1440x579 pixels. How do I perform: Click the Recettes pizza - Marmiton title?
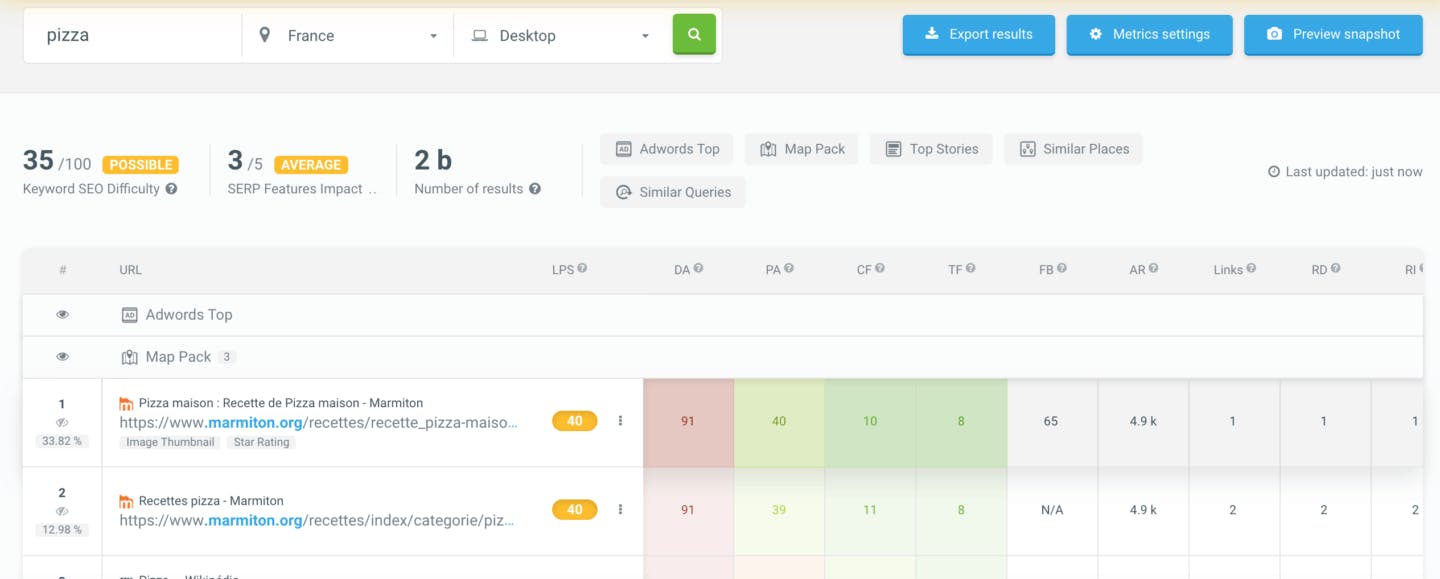211,501
